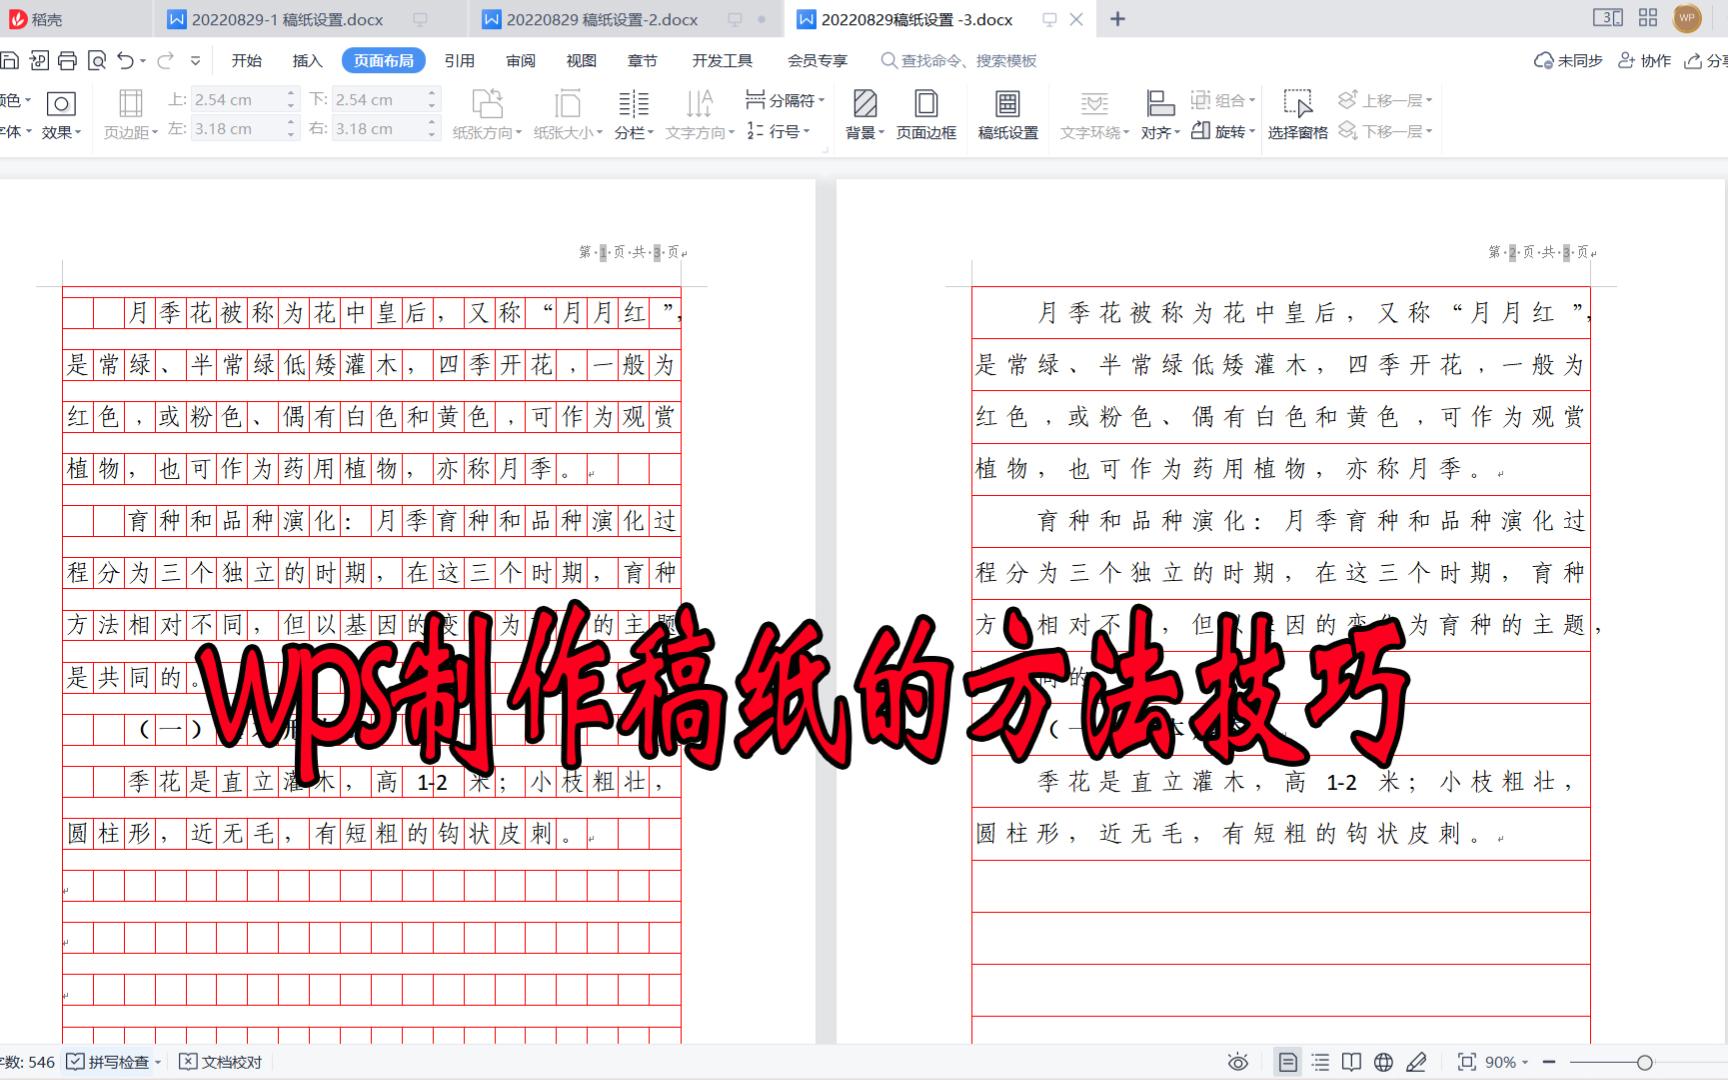Click the top margin 2.54 cm field
The width and height of the screenshot is (1728, 1080).
(237, 100)
